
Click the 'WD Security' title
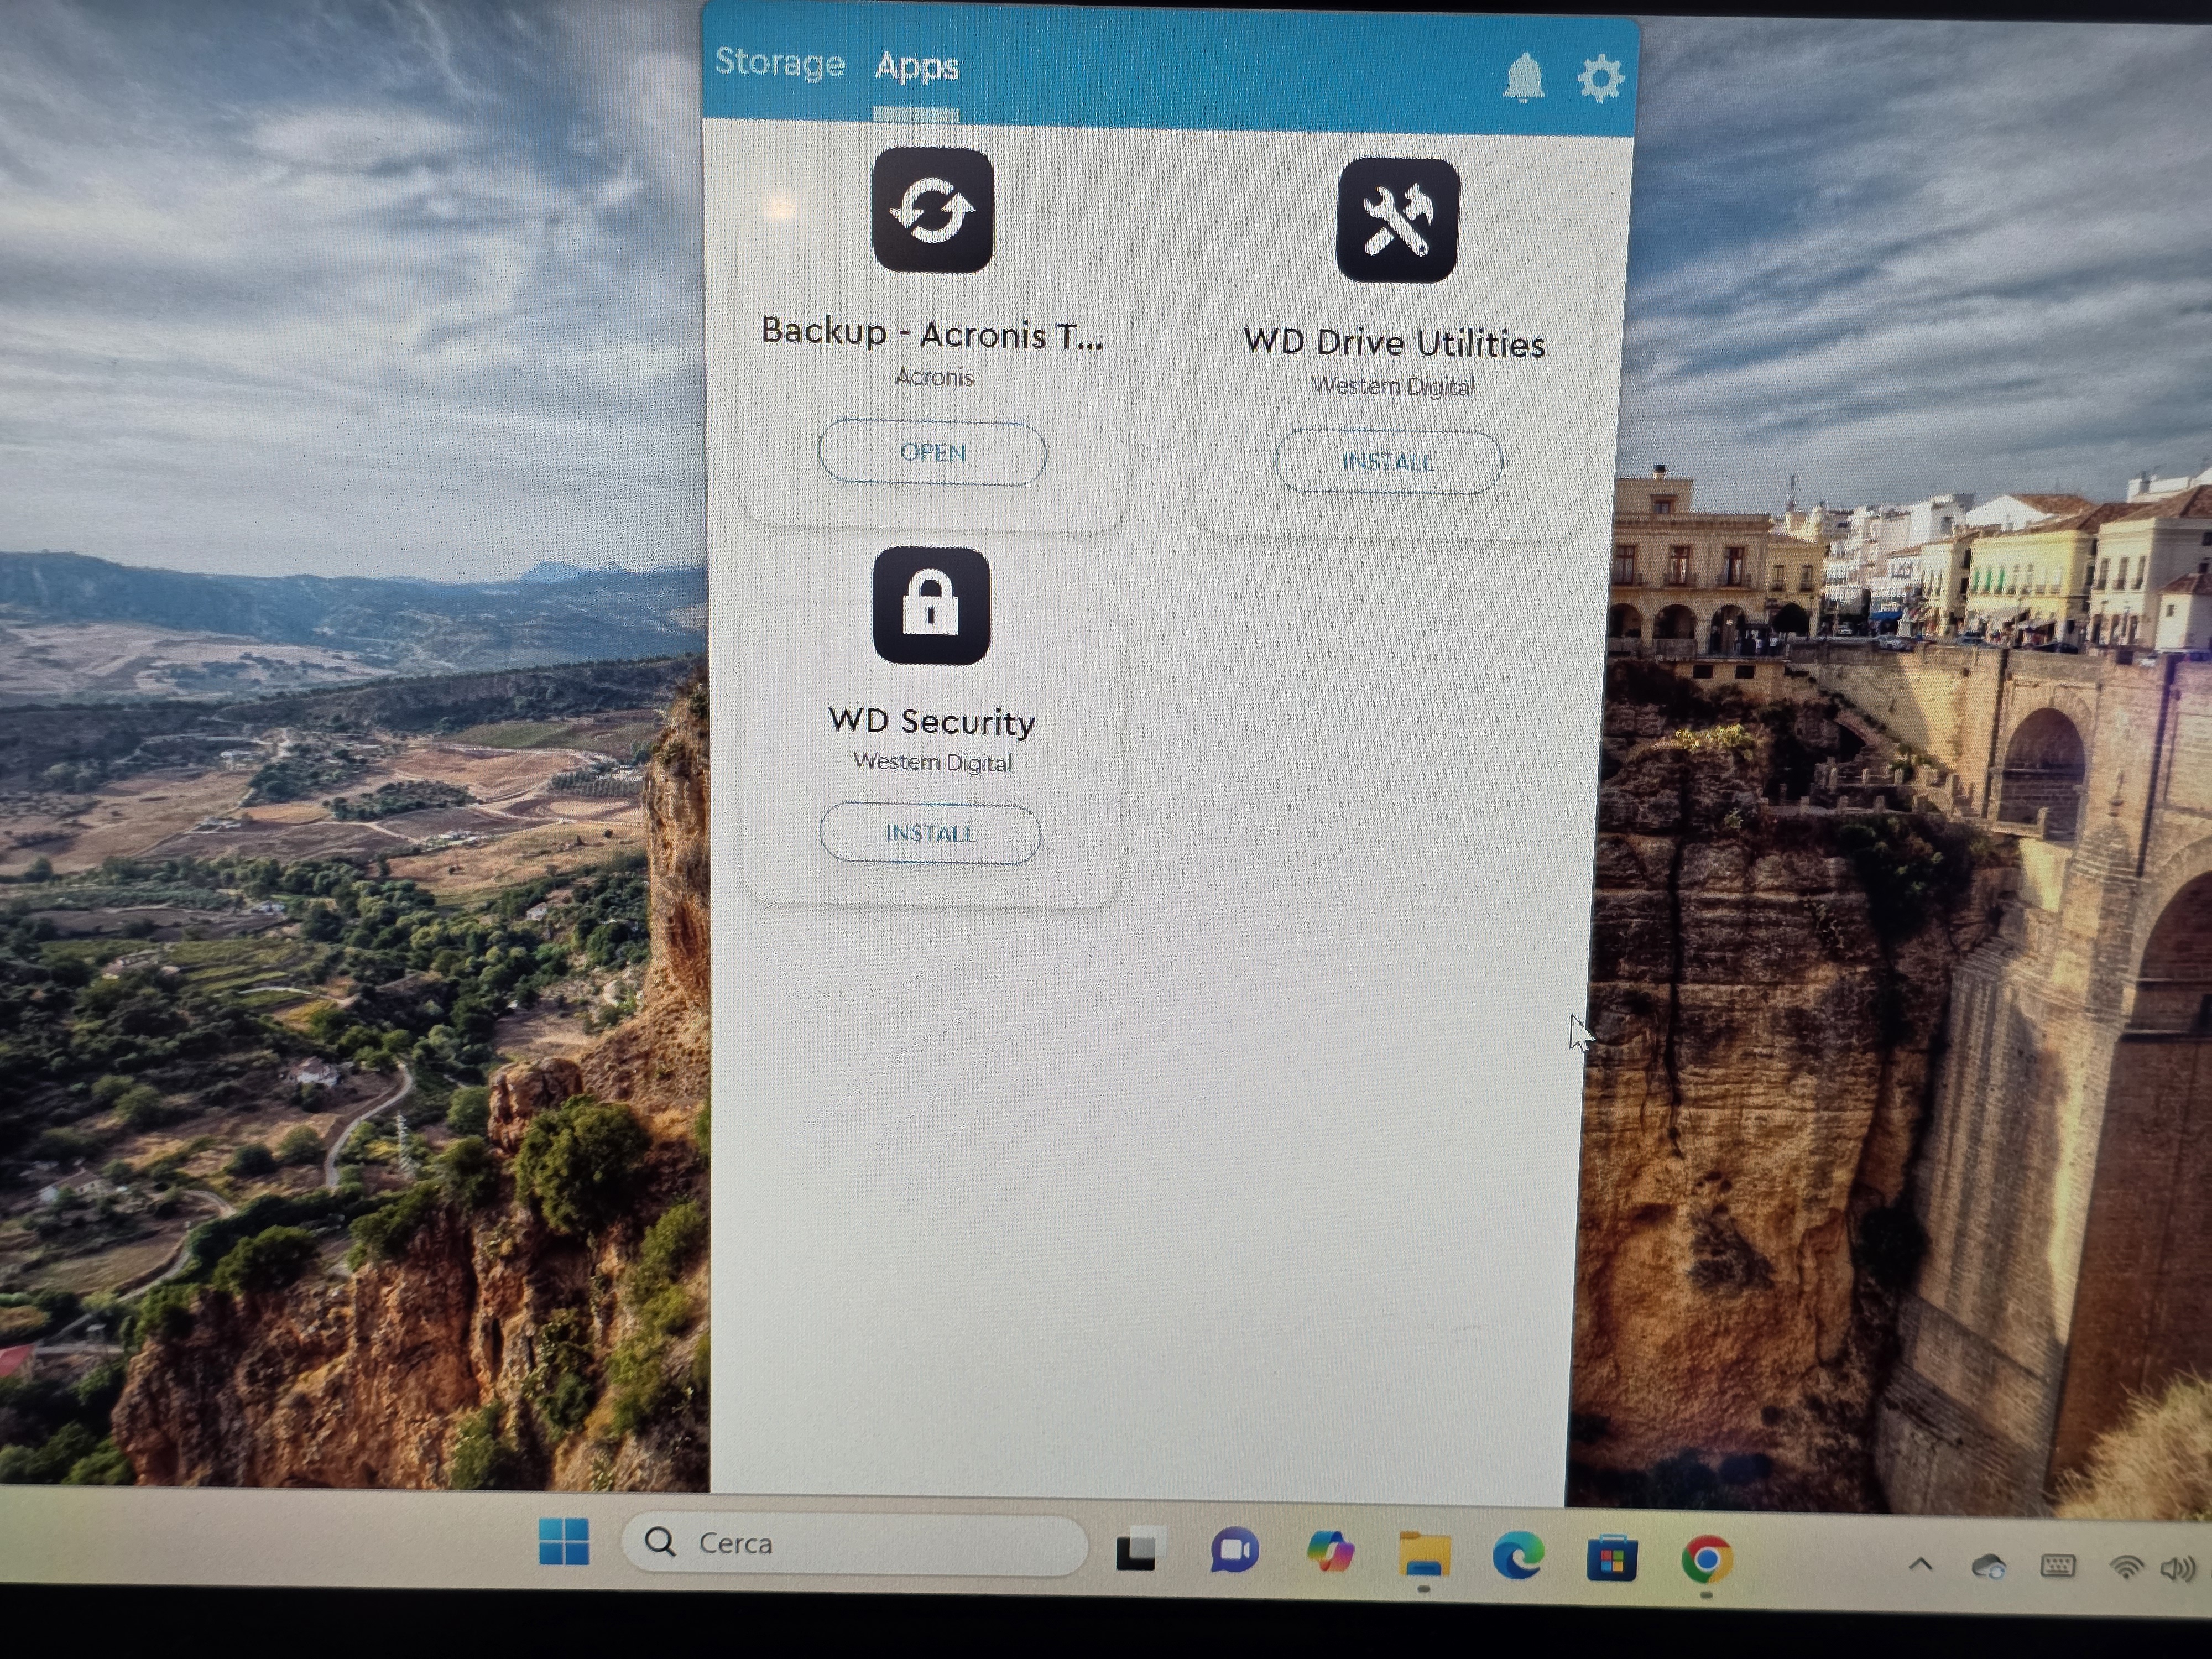[931, 721]
